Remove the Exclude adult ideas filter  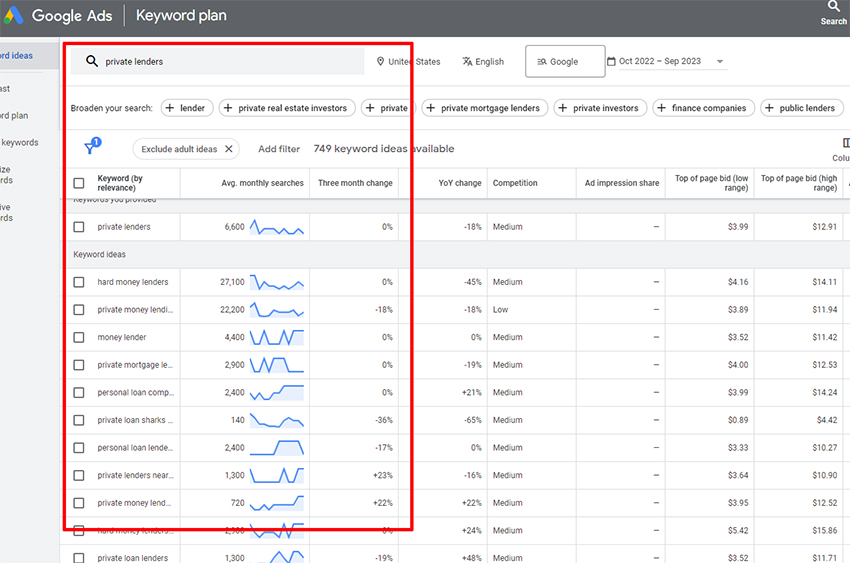(229, 149)
